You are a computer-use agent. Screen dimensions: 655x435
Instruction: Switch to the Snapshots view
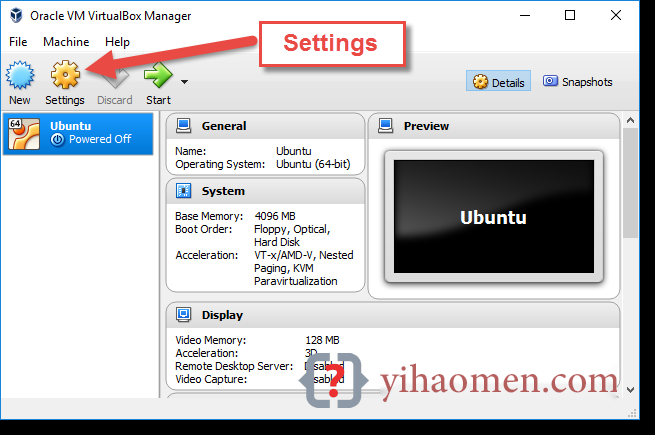point(578,81)
